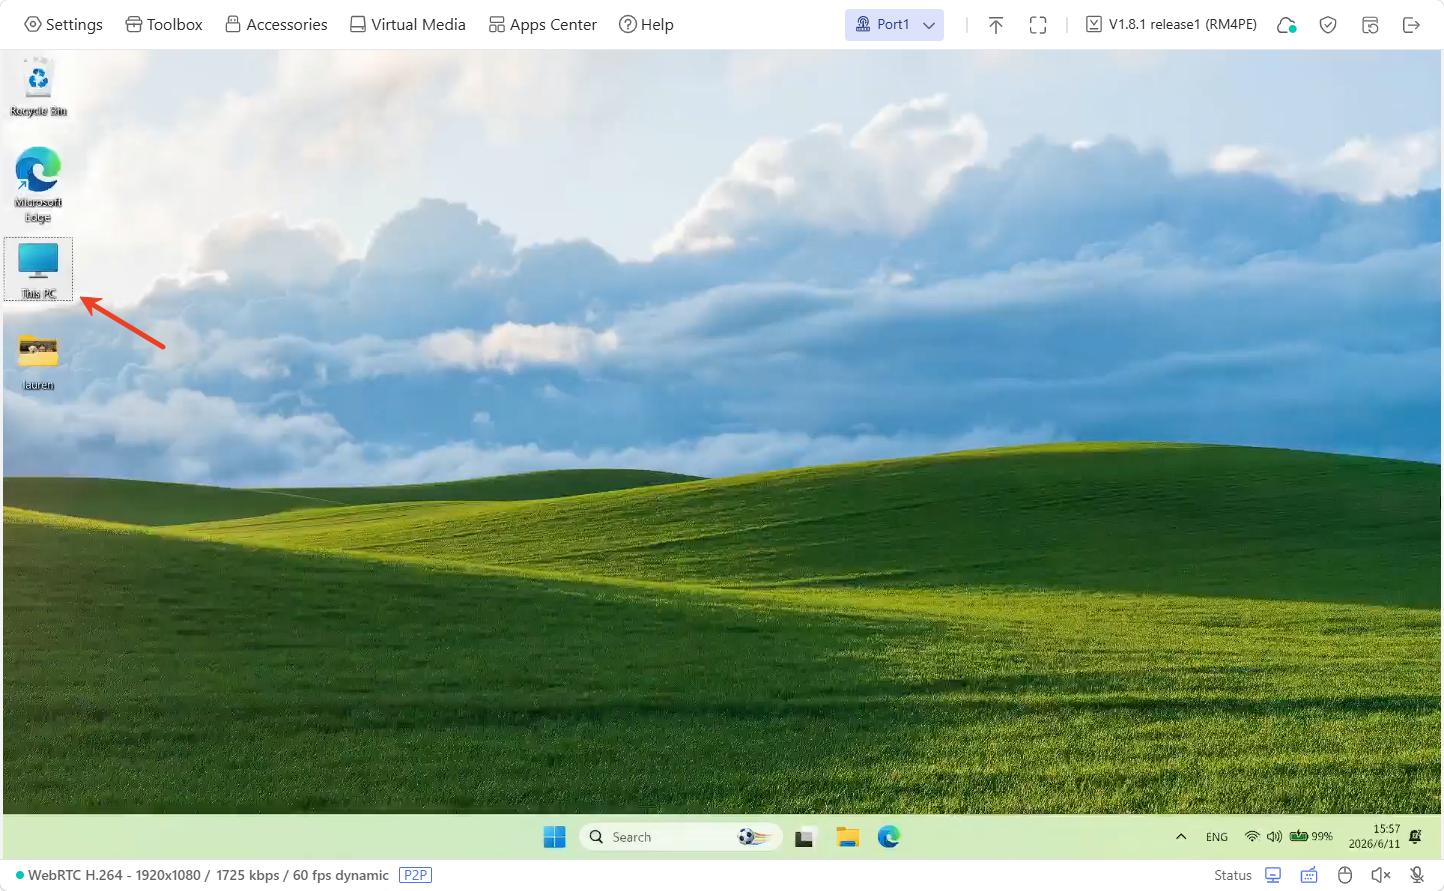Select the Microsoft Edge desktop shortcut

click(38, 185)
